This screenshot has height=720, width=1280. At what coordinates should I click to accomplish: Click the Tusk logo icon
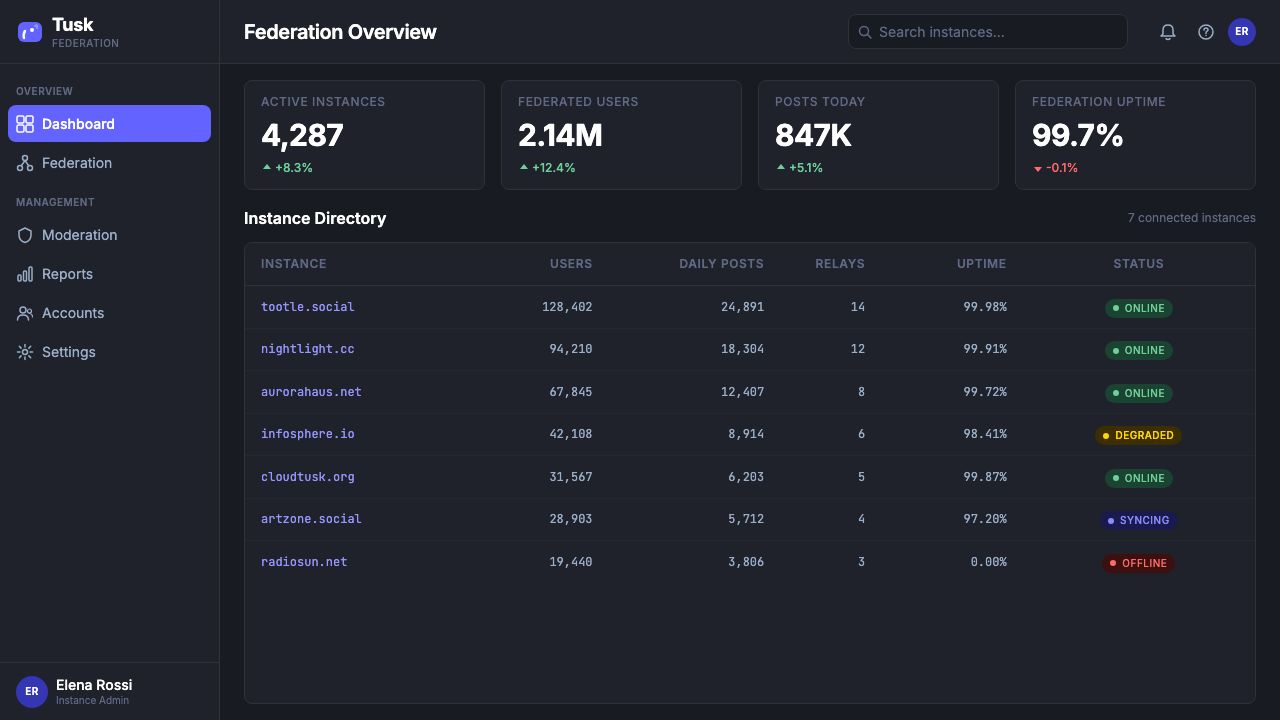30,32
